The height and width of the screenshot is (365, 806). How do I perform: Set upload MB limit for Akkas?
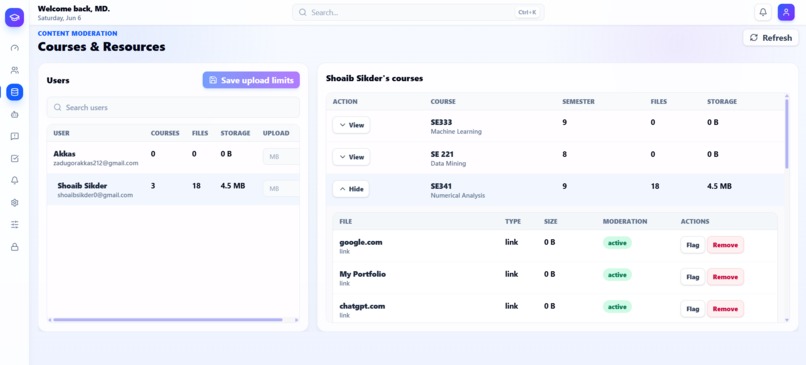tap(281, 156)
